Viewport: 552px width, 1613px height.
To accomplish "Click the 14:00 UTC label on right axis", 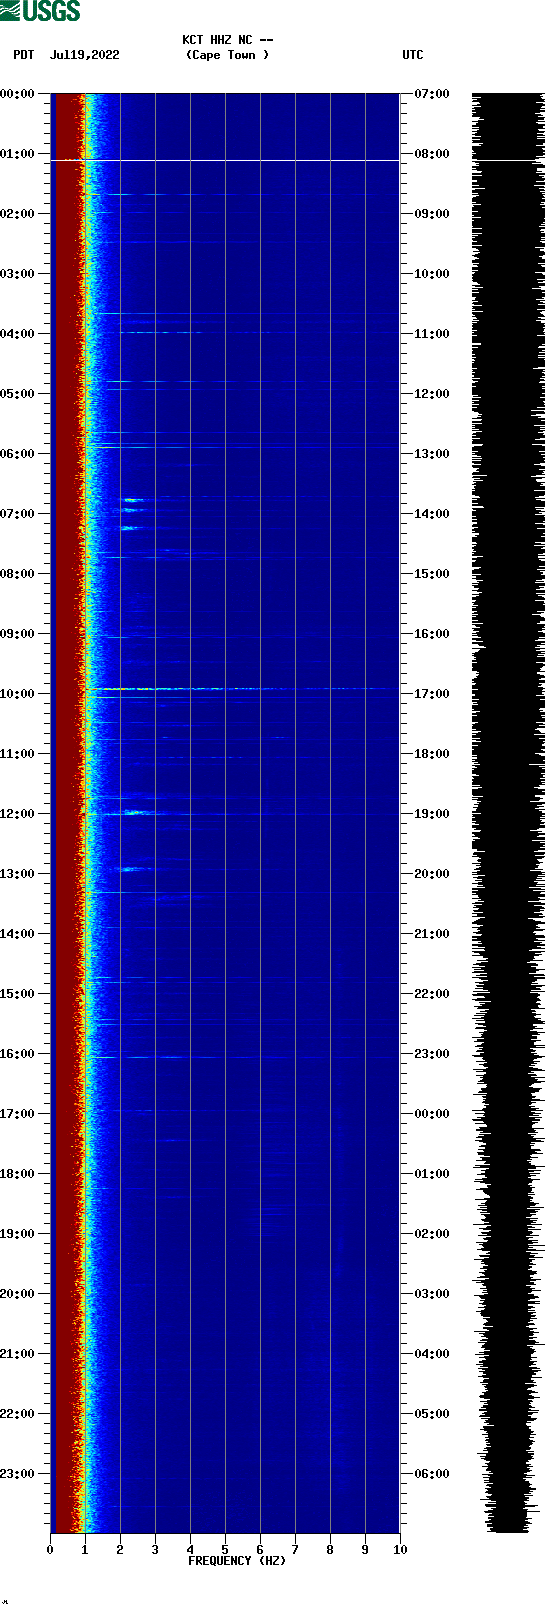I will pos(431,514).
